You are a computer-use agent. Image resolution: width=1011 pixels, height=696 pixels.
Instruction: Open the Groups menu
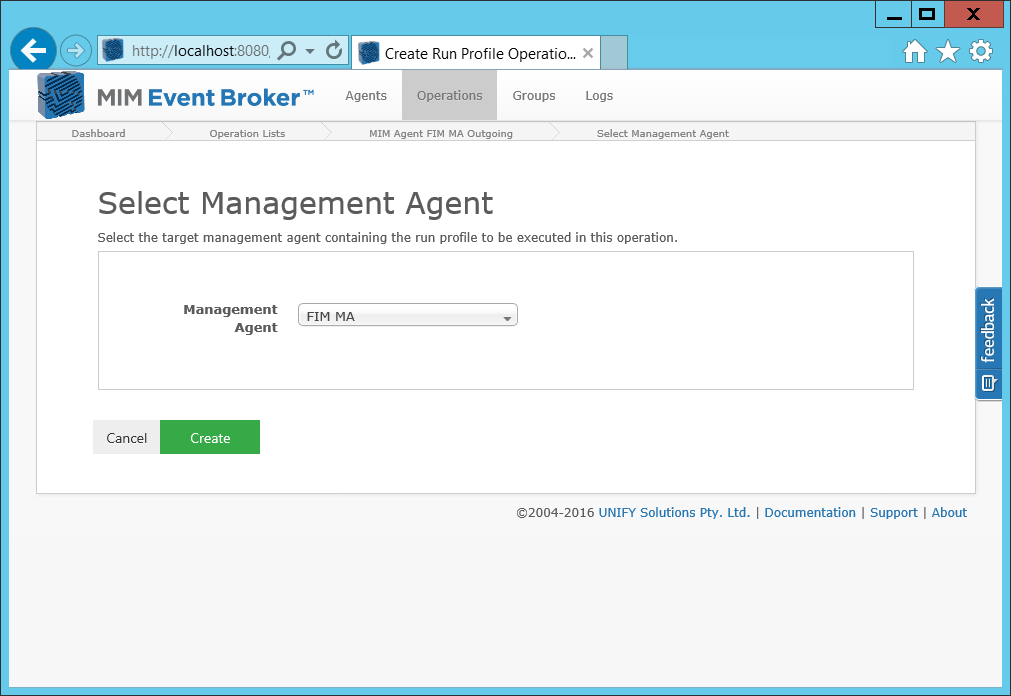(x=534, y=95)
